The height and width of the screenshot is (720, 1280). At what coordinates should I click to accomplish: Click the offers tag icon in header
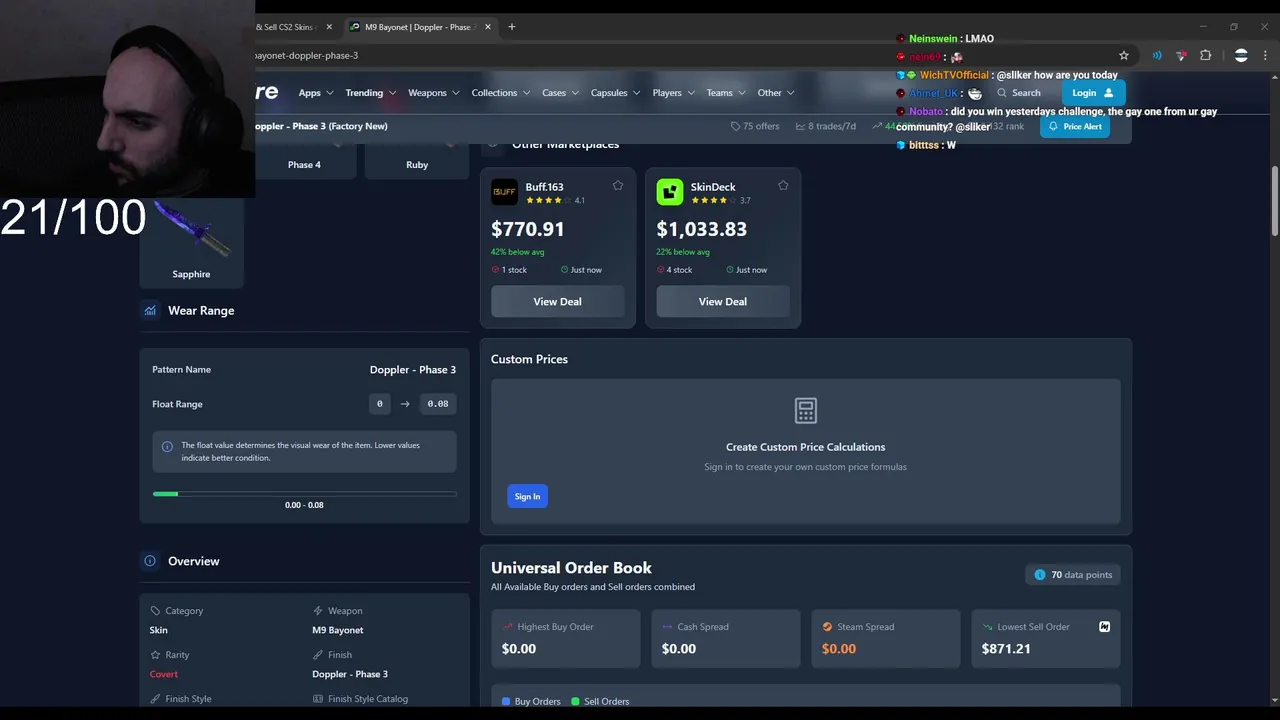(x=735, y=126)
